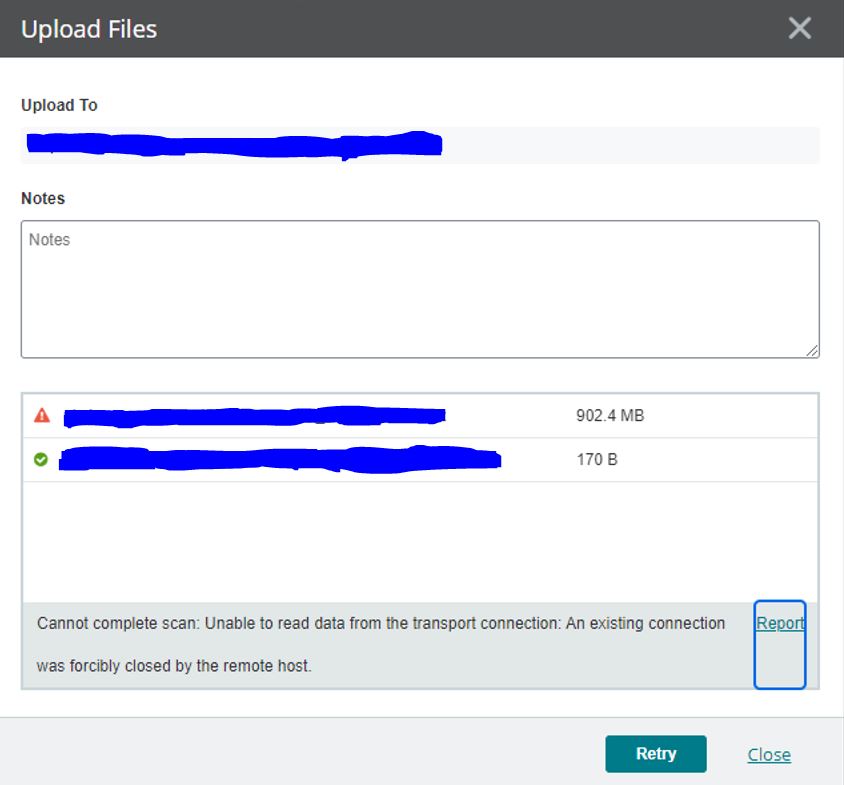
Task: Click the 'Notes' field label
Action: point(43,198)
